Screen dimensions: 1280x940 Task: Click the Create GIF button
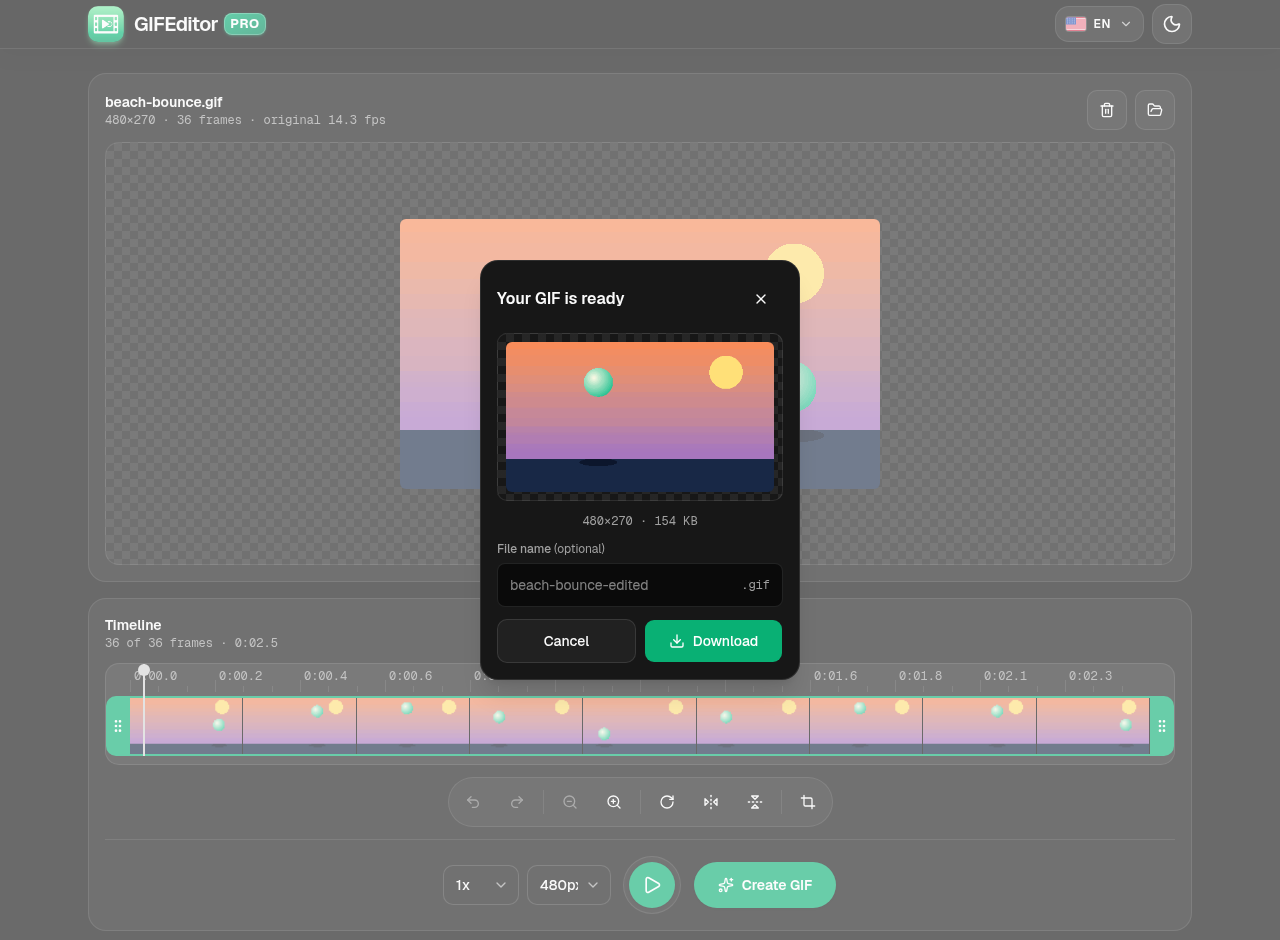765,885
